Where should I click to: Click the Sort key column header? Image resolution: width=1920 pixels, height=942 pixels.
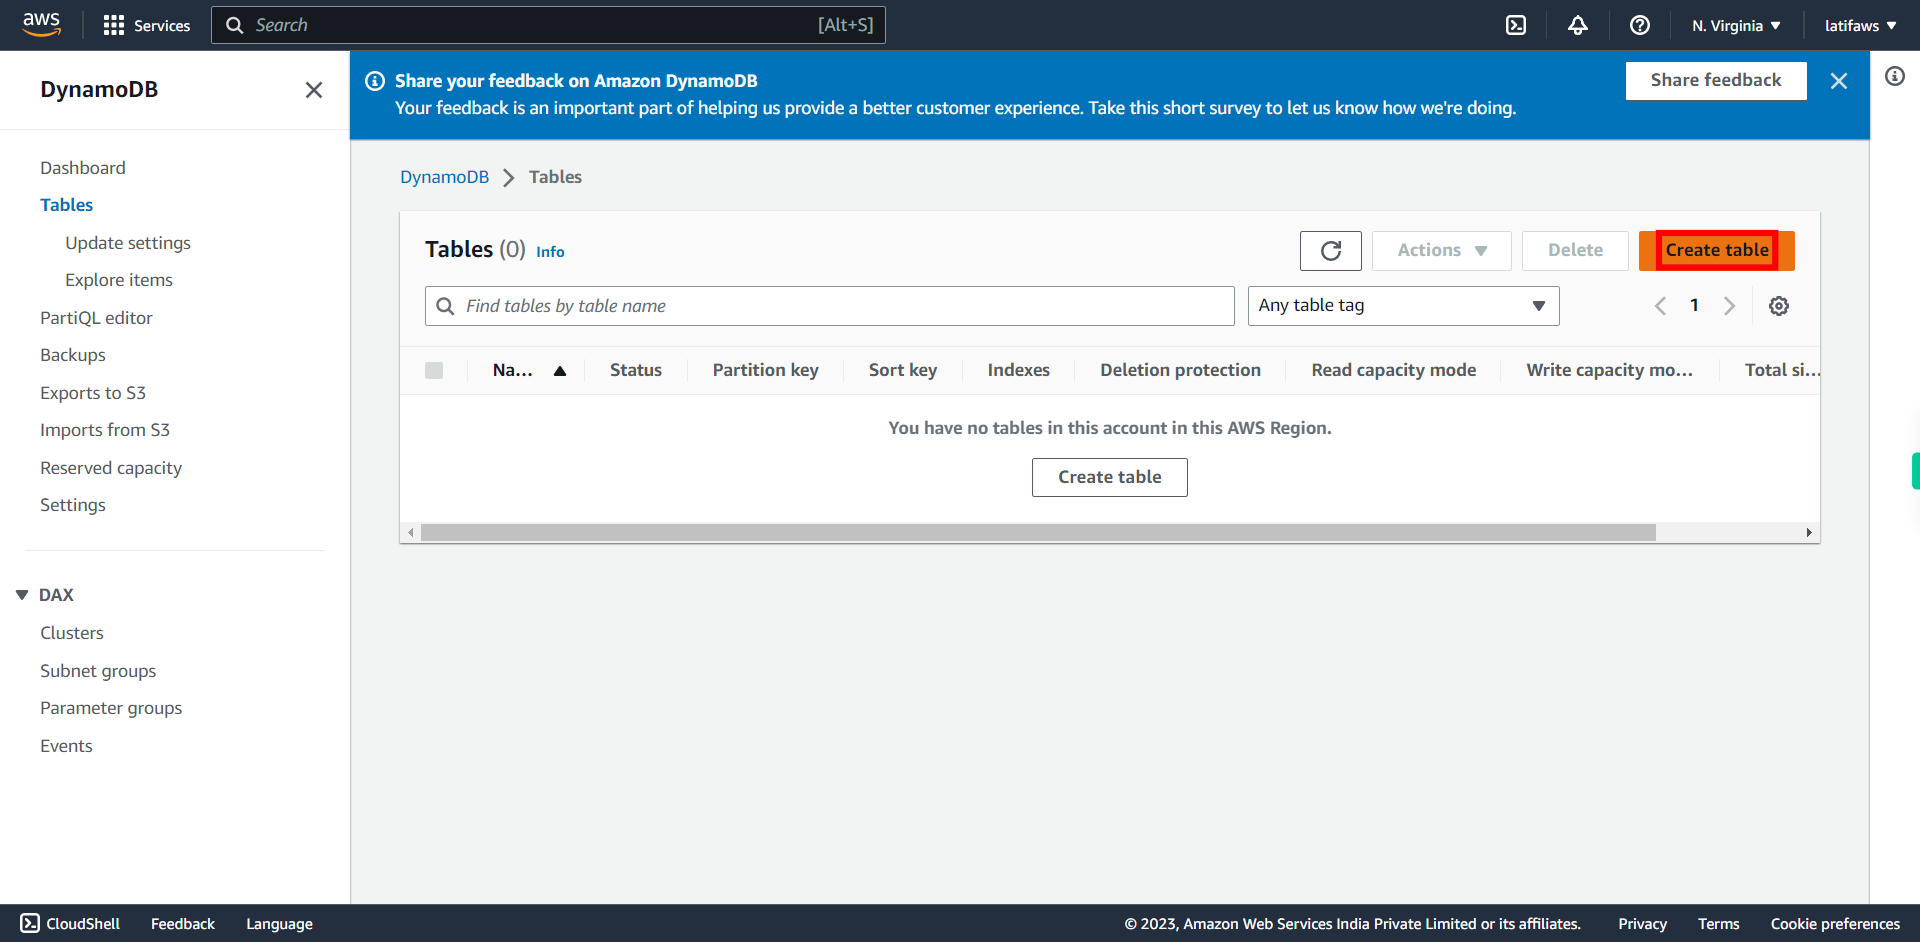(x=903, y=370)
